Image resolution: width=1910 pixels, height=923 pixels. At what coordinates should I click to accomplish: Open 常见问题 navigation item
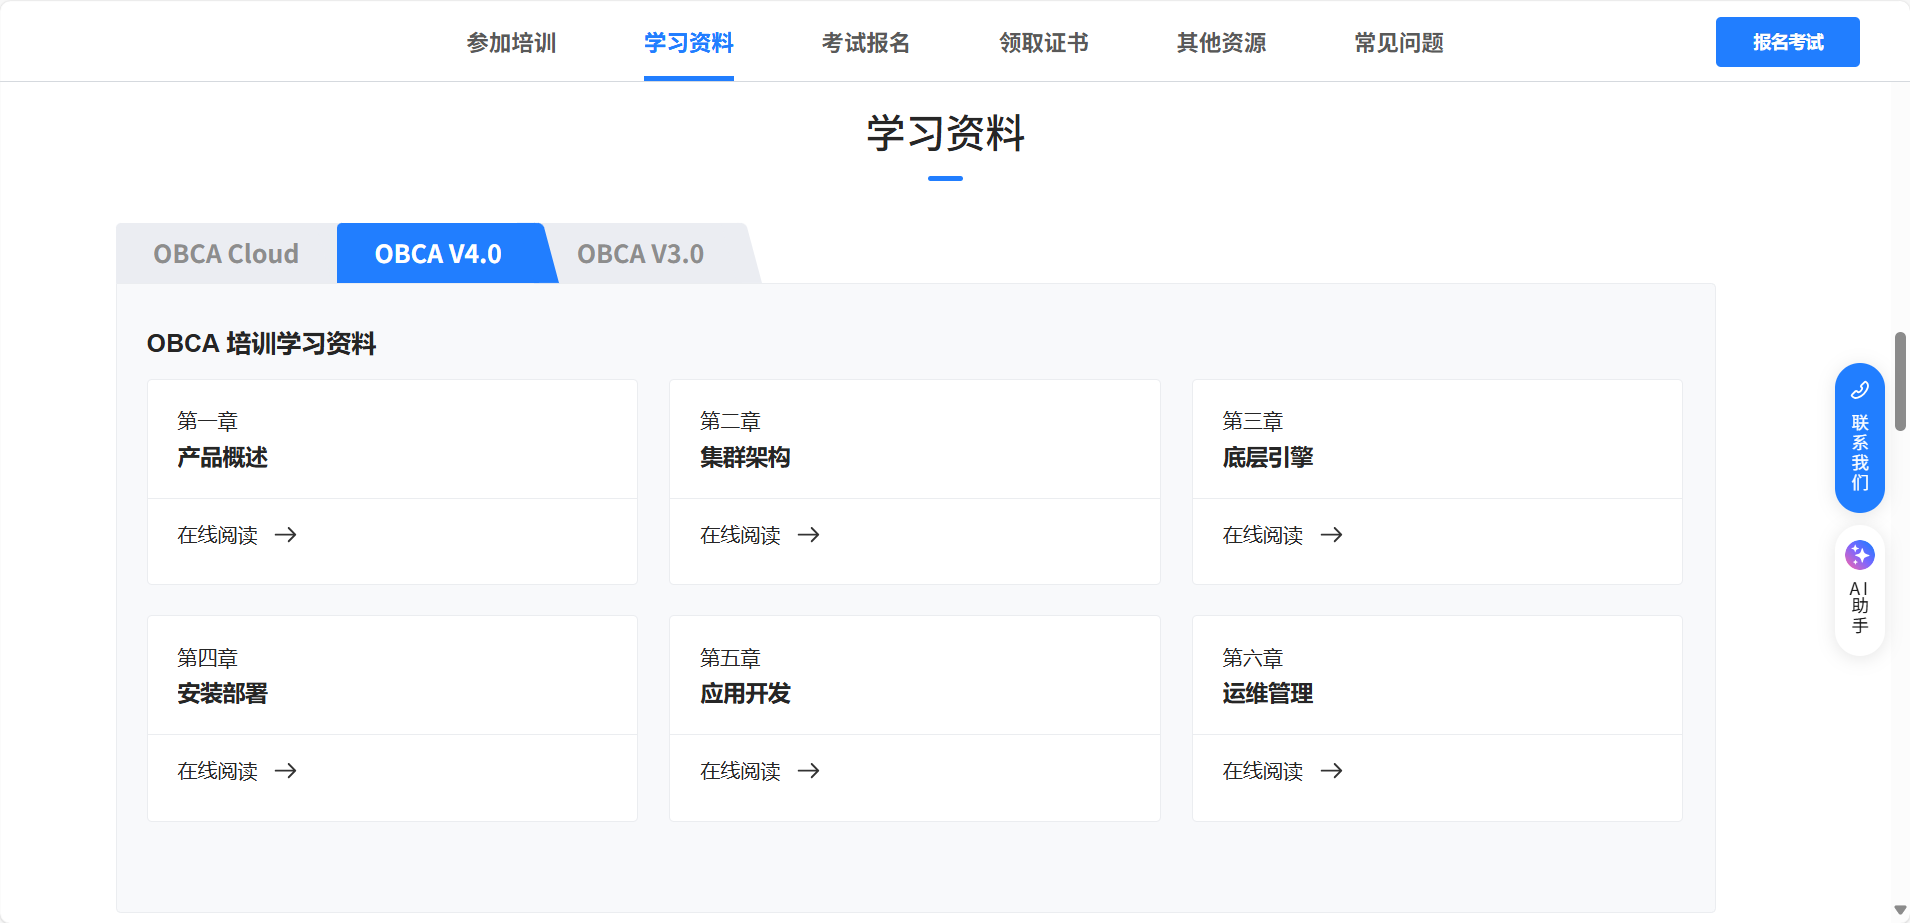tap(1399, 43)
